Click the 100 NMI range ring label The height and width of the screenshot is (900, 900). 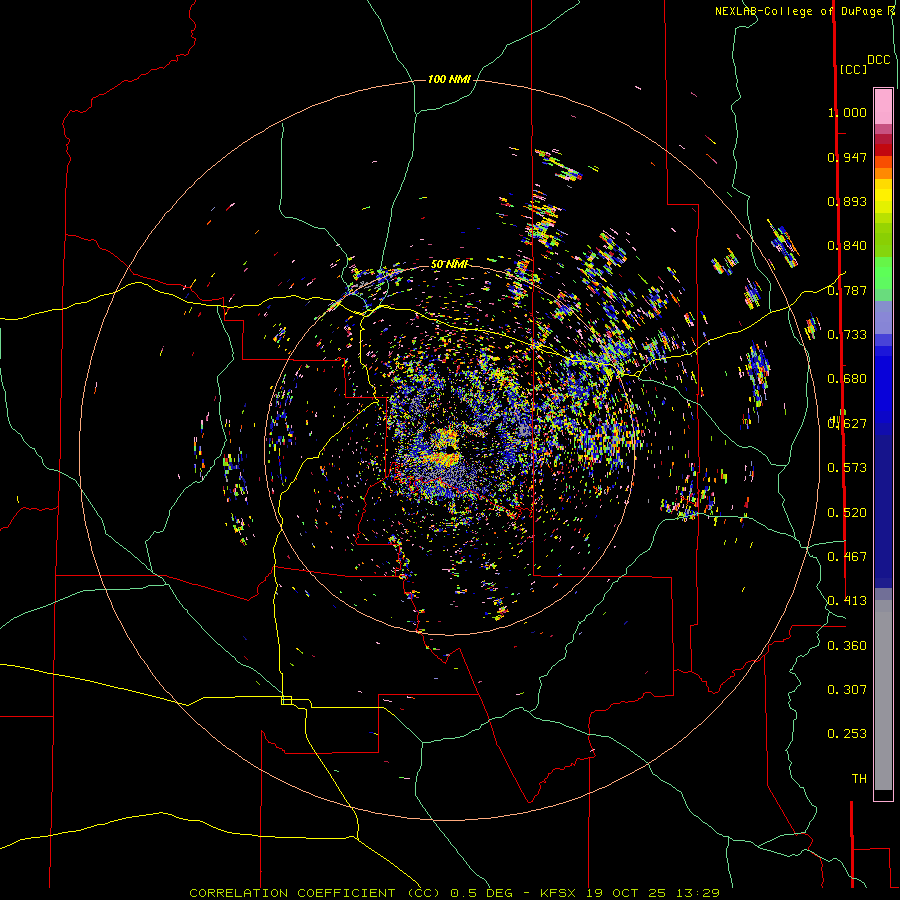click(x=449, y=79)
